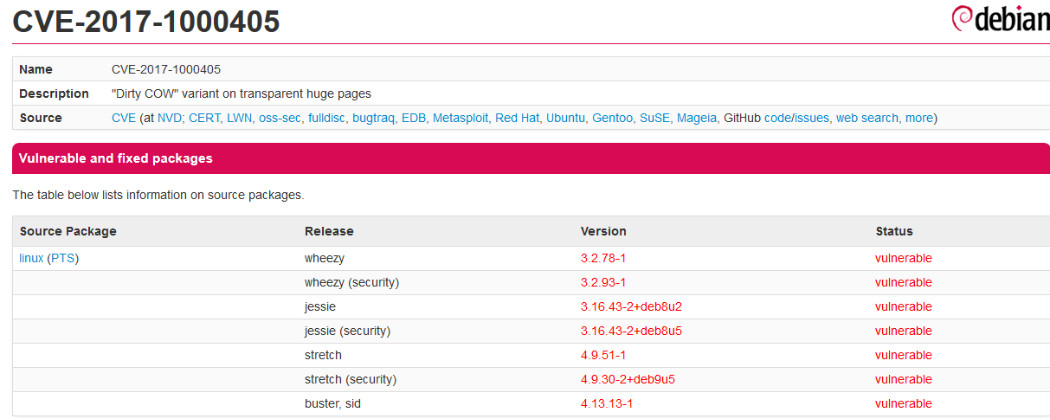Click the Description row label
1050x420 pixels.
(x=54, y=93)
